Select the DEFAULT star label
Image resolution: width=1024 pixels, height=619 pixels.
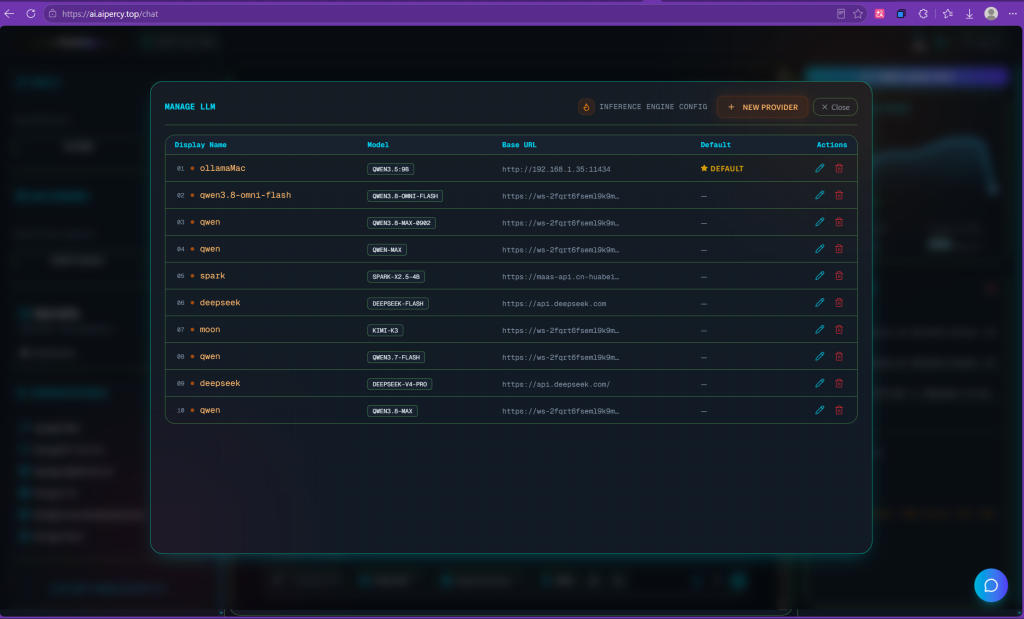tap(722, 168)
